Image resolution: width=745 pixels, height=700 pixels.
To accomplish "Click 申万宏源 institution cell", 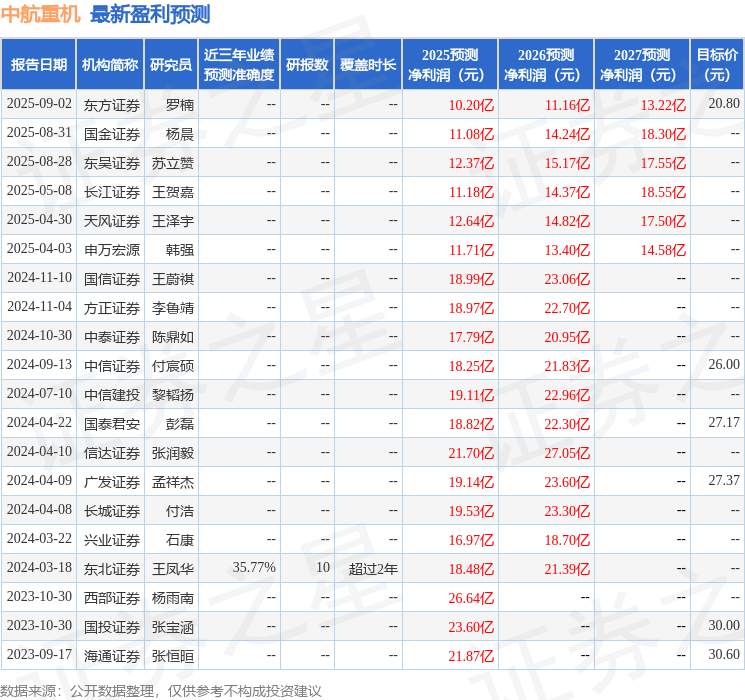I will [x=112, y=250].
